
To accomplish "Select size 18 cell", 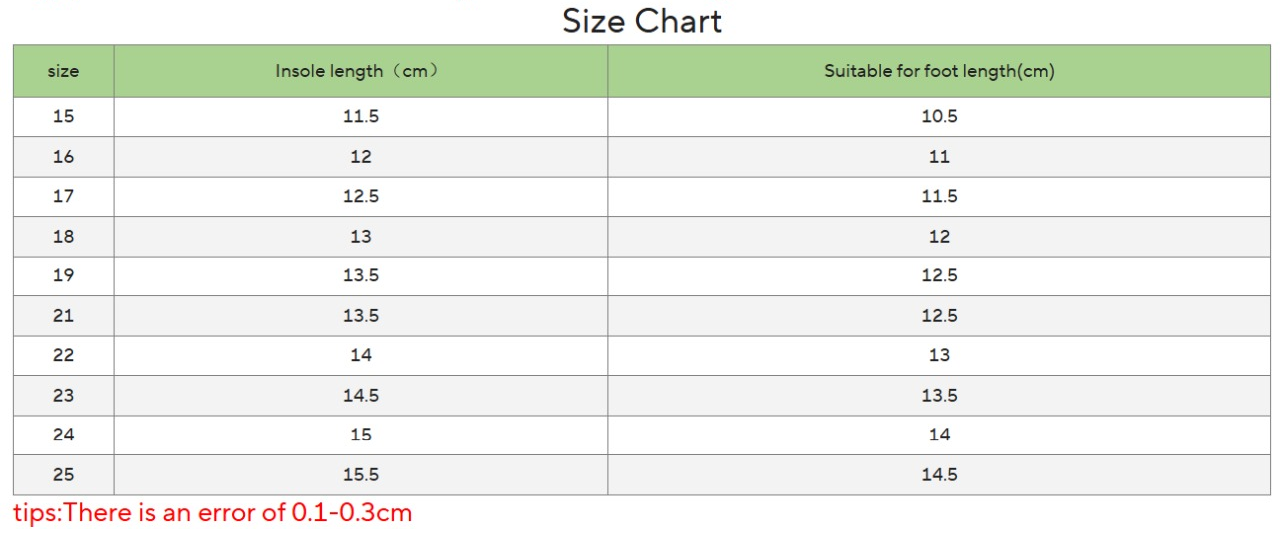I will tap(63, 236).
